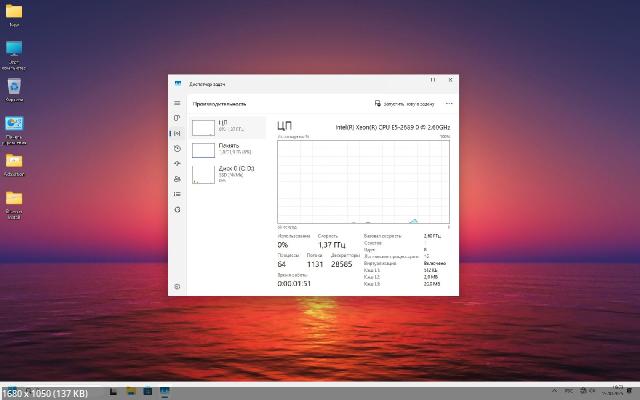Open App history from the sidebar
Screen dimensions: 640x400
(x=177, y=148)
